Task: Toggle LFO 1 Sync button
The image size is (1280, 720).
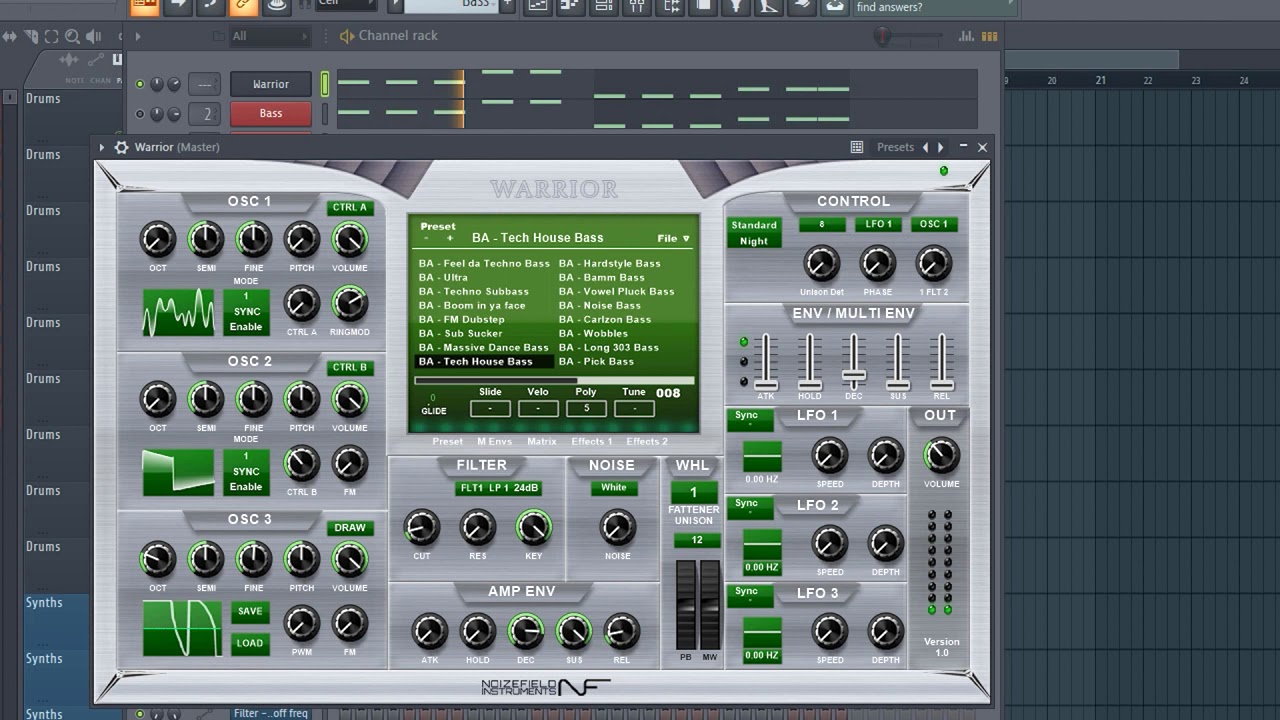Action: pyautogui.click(x=750, y=419)
